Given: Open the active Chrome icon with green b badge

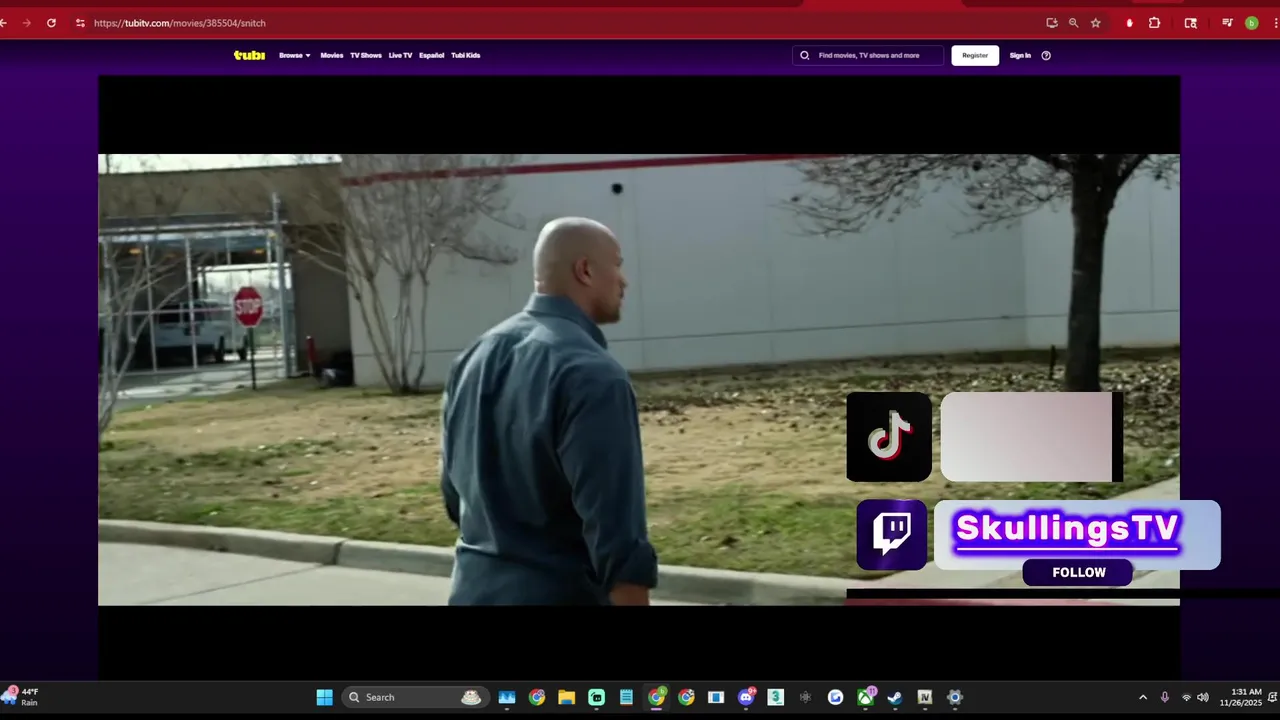Looking at the screenshot, I should pos(656,697).
